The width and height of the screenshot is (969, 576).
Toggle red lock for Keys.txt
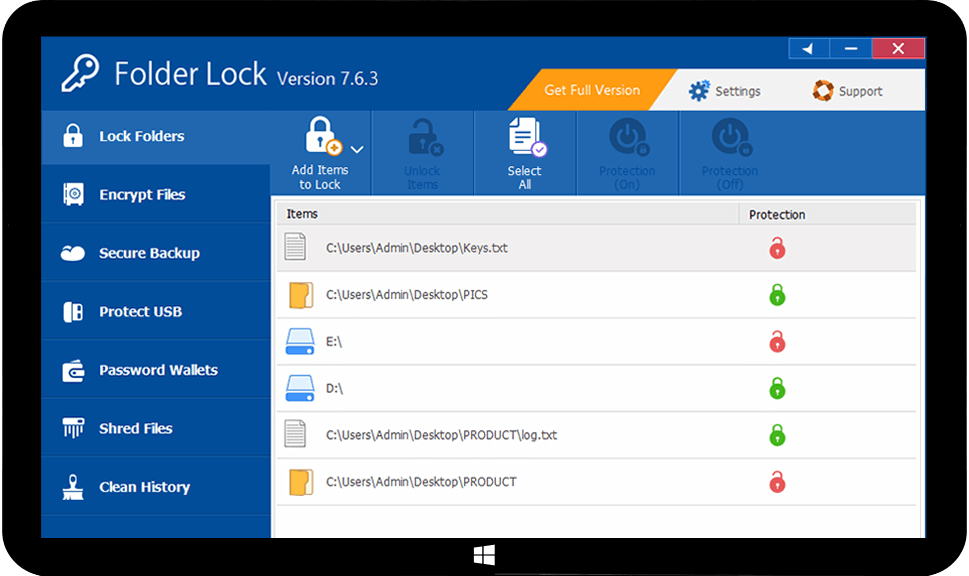pyautogui.click(x=777, y=248)
